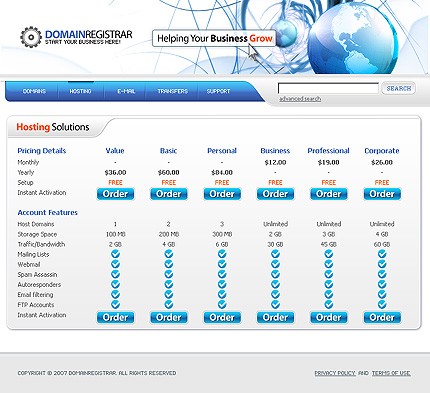
Task: Click Mailing Lists checkmark for Business plan
Action: point(275,254)
